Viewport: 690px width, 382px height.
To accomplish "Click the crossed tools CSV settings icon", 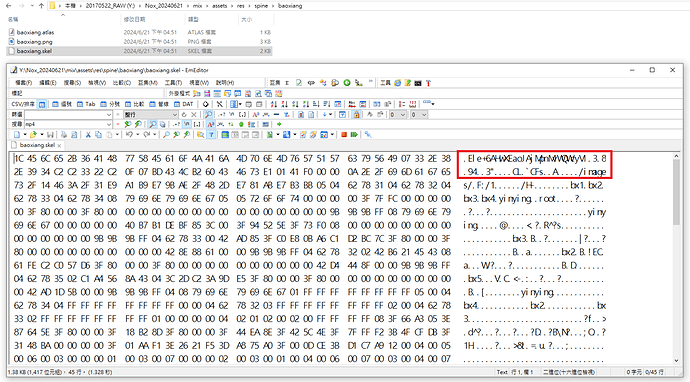I will (x=219, y=104).
